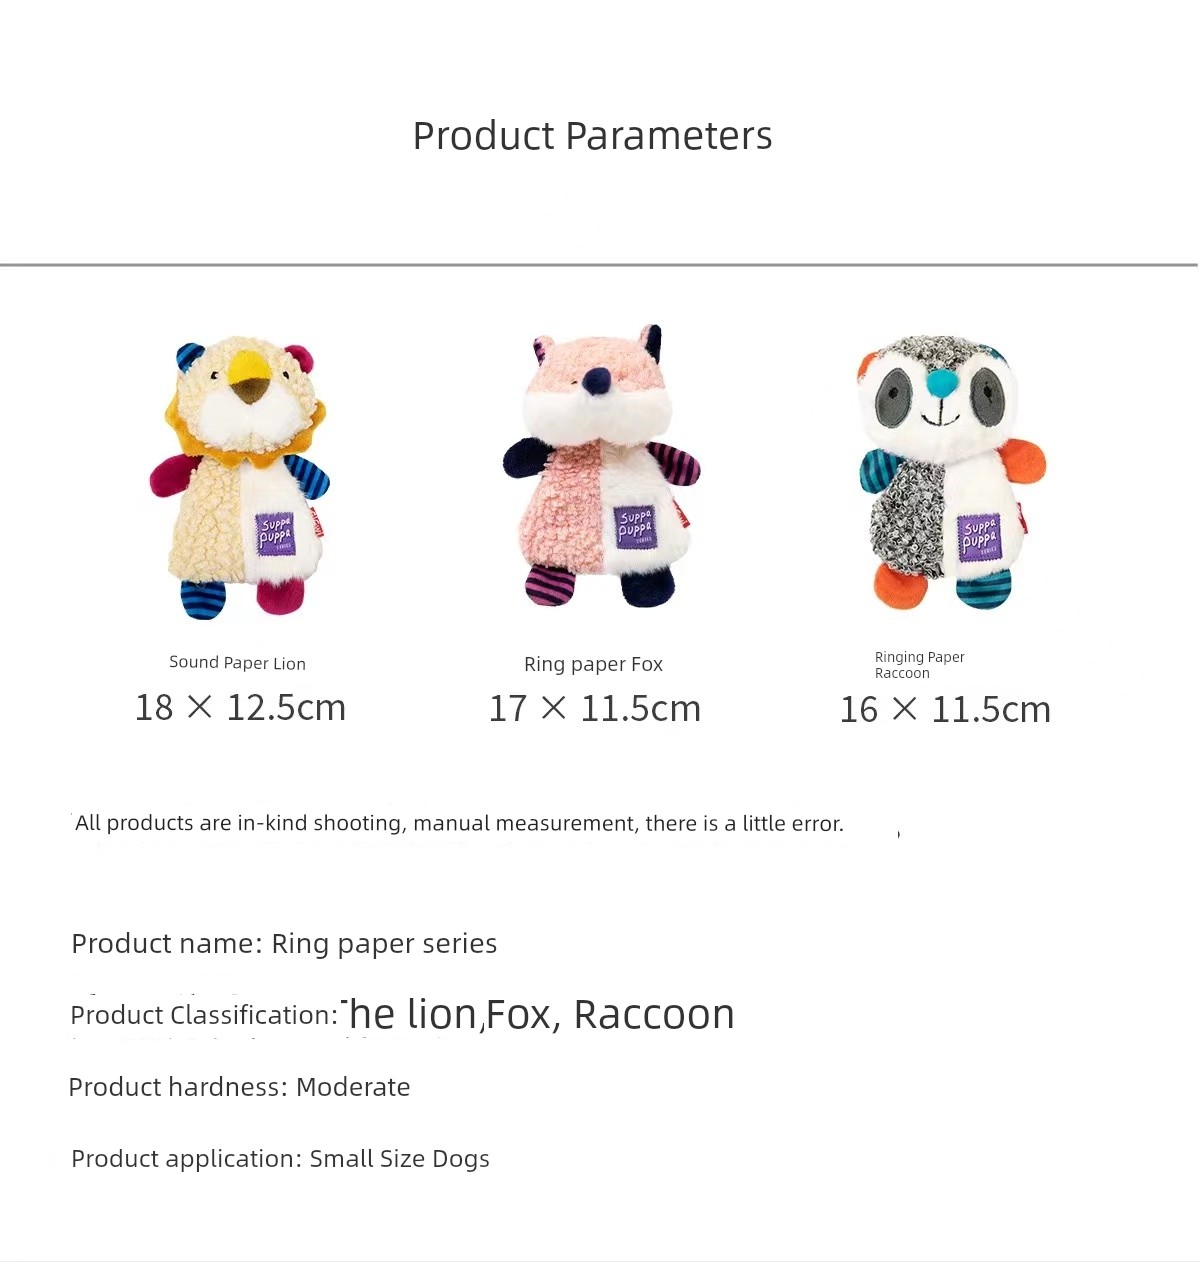The height and width of the screenshot is (1262, 1200).
Task: Click the raccoon plush toy image
Action: 950,472
